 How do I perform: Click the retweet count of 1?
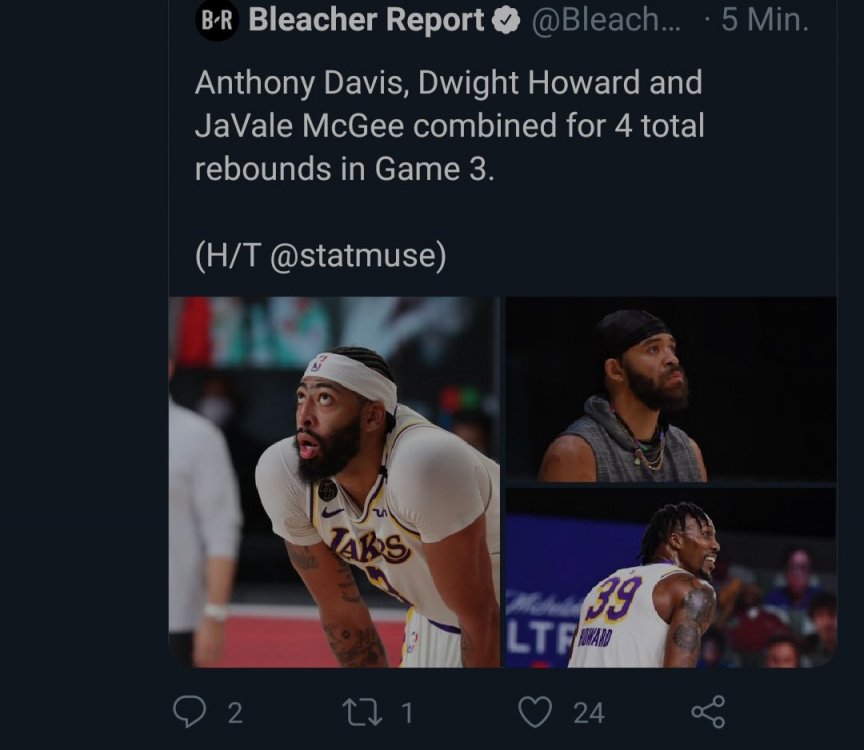(x=407, y=712)
